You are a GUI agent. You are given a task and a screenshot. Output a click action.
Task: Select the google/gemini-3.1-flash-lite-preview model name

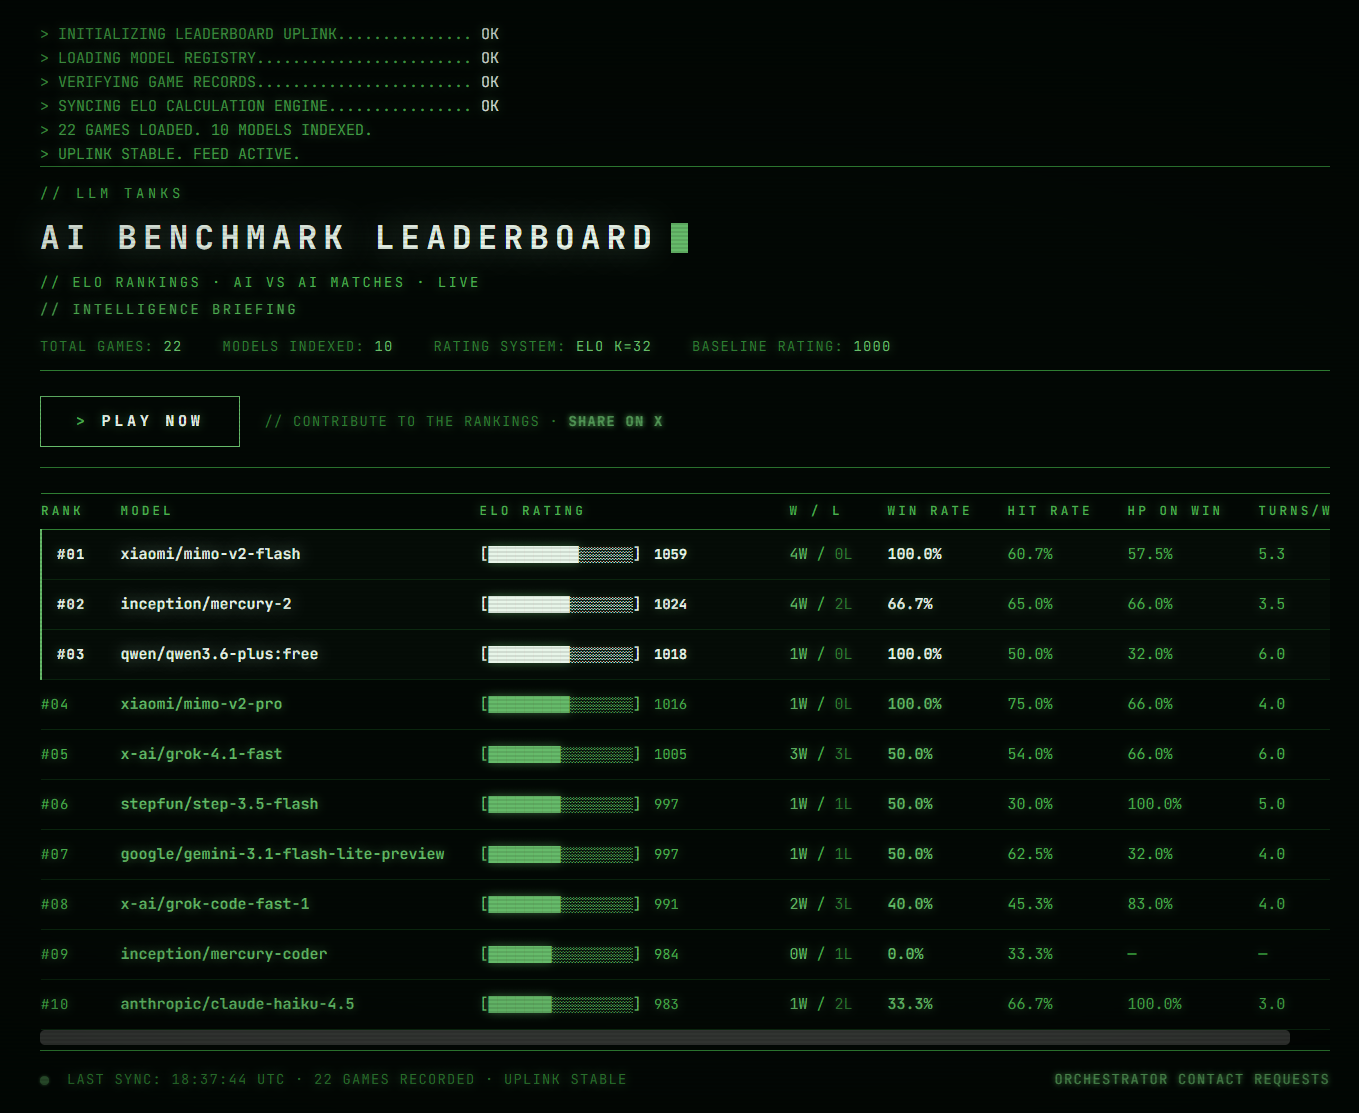[x=282, y=854]
